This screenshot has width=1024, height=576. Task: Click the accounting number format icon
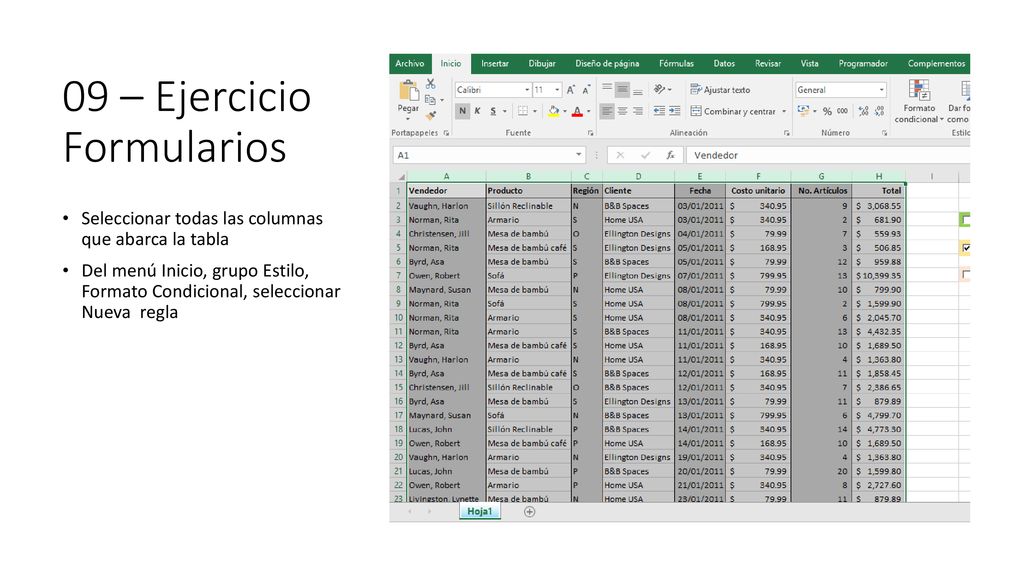[x=803, y=111]
